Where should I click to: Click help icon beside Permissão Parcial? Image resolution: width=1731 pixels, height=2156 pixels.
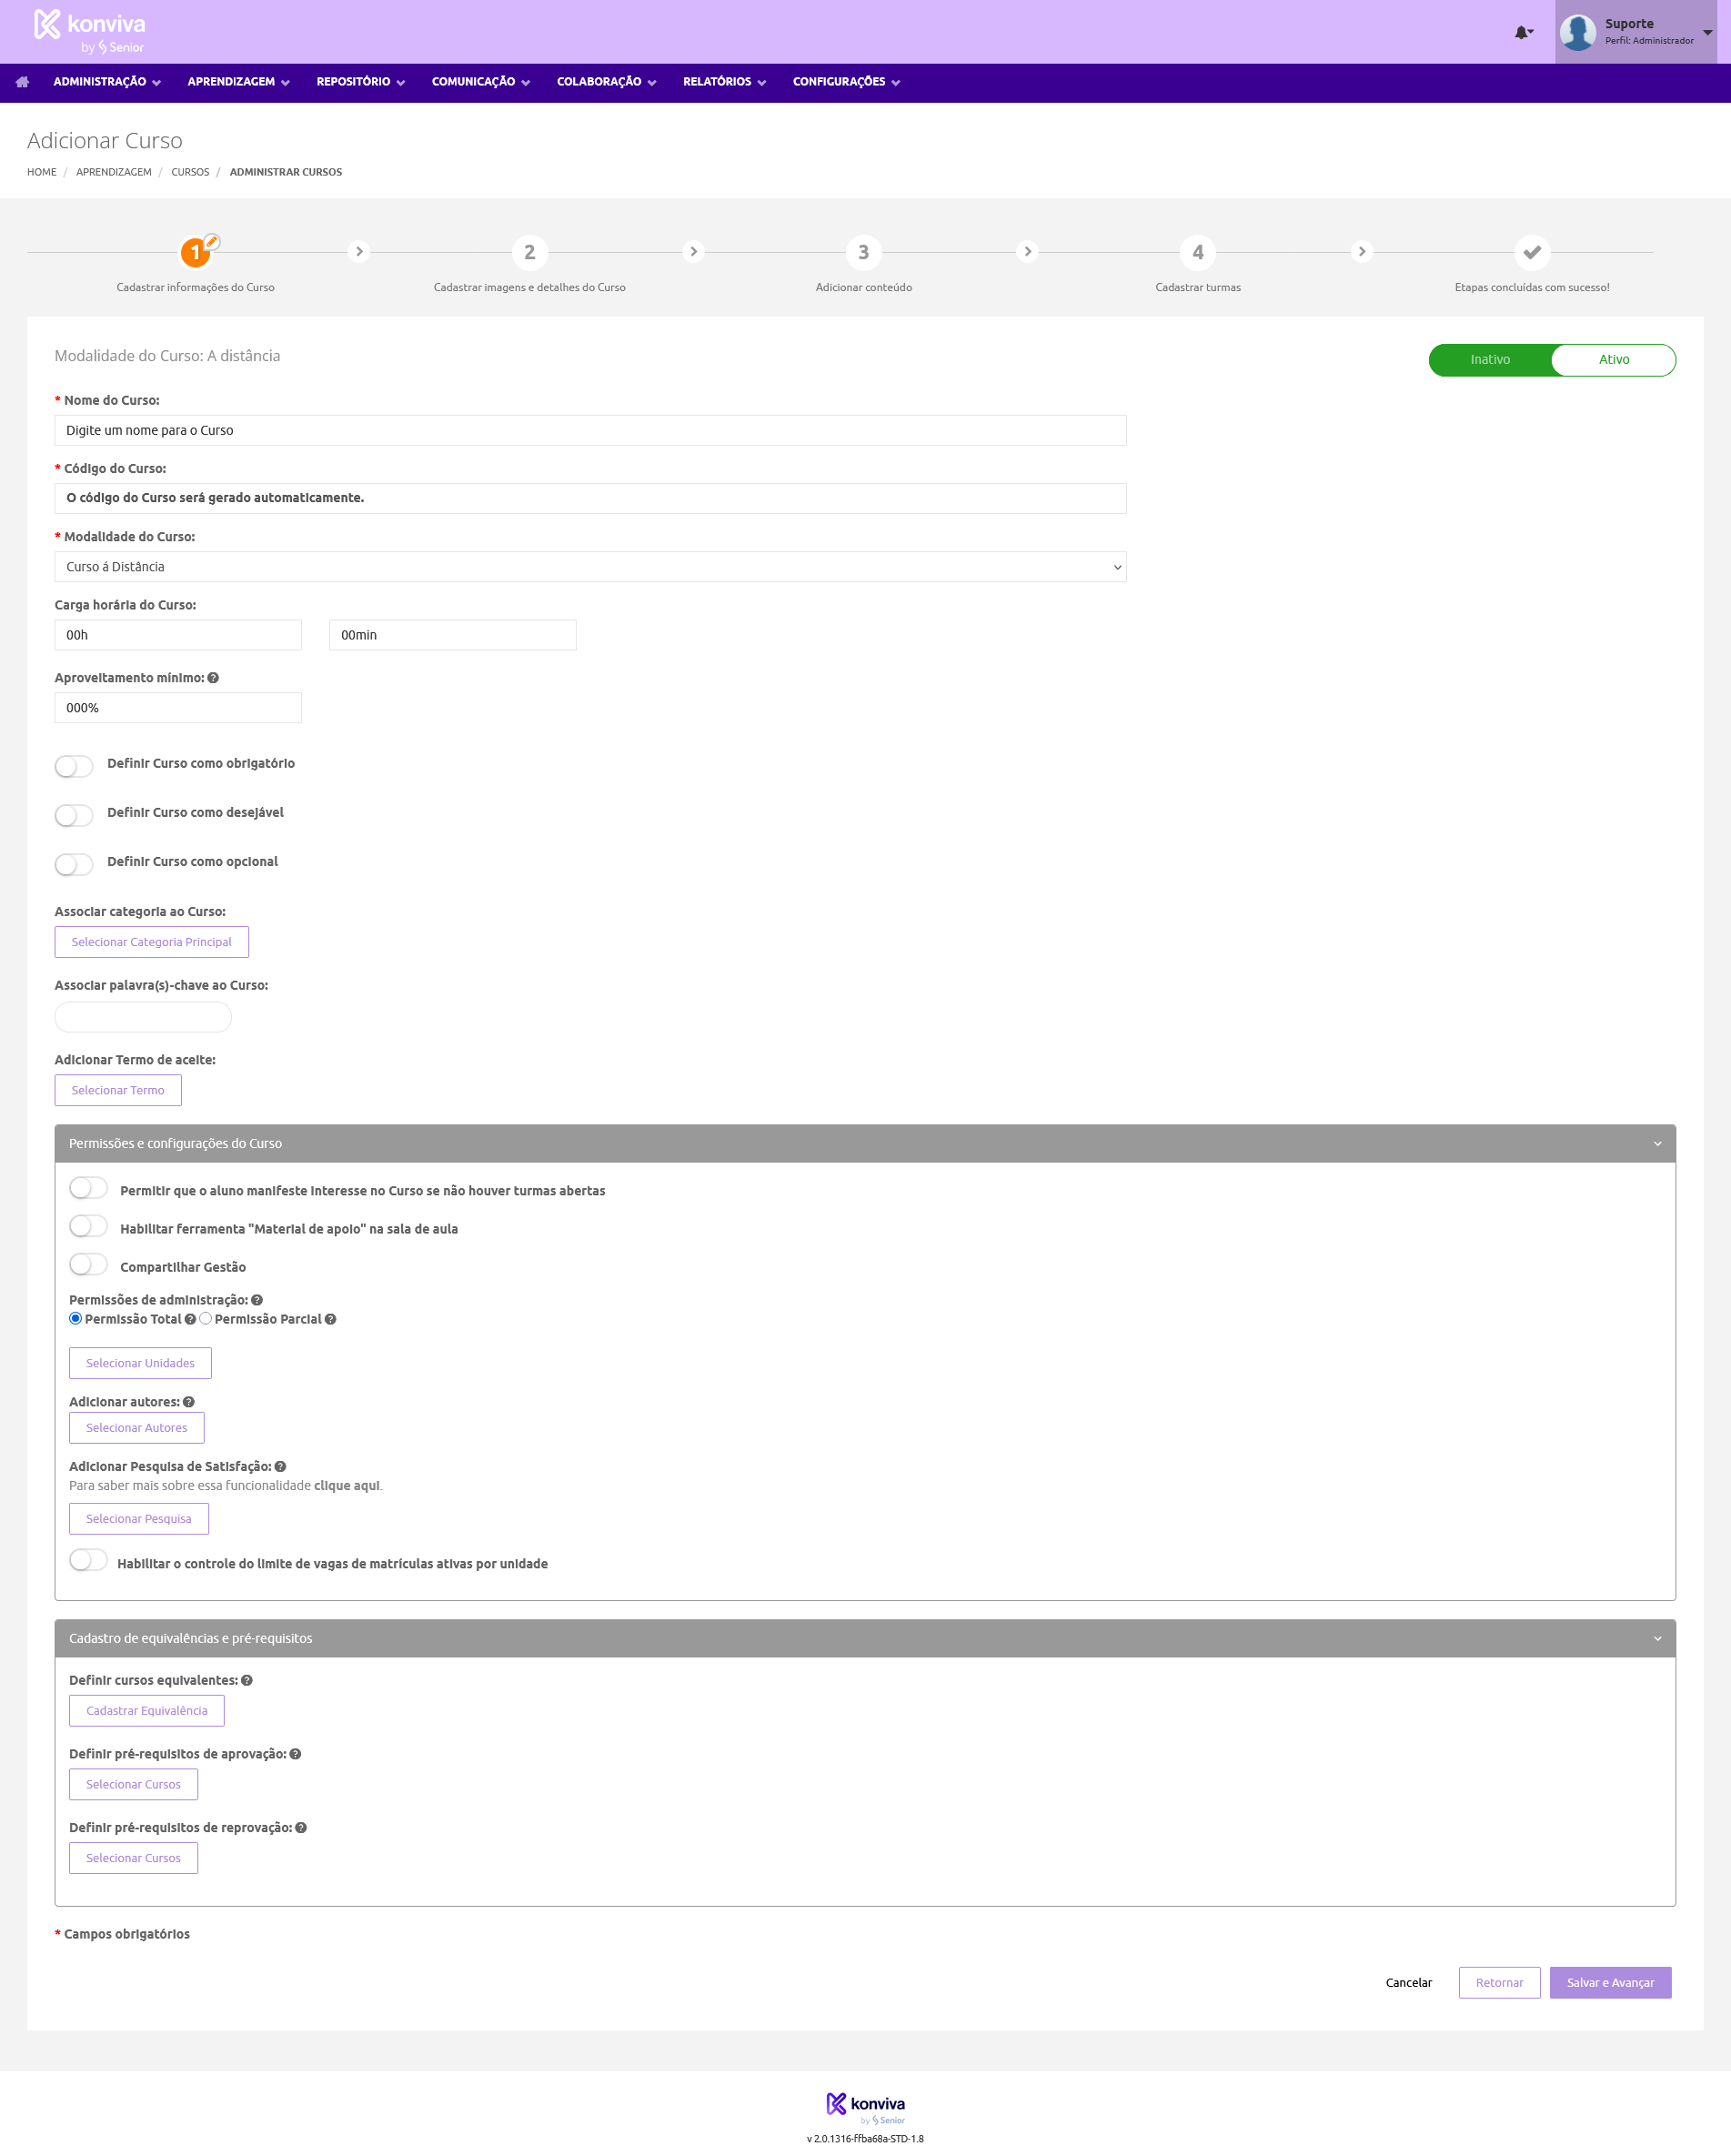click(x=331, y=1319)
